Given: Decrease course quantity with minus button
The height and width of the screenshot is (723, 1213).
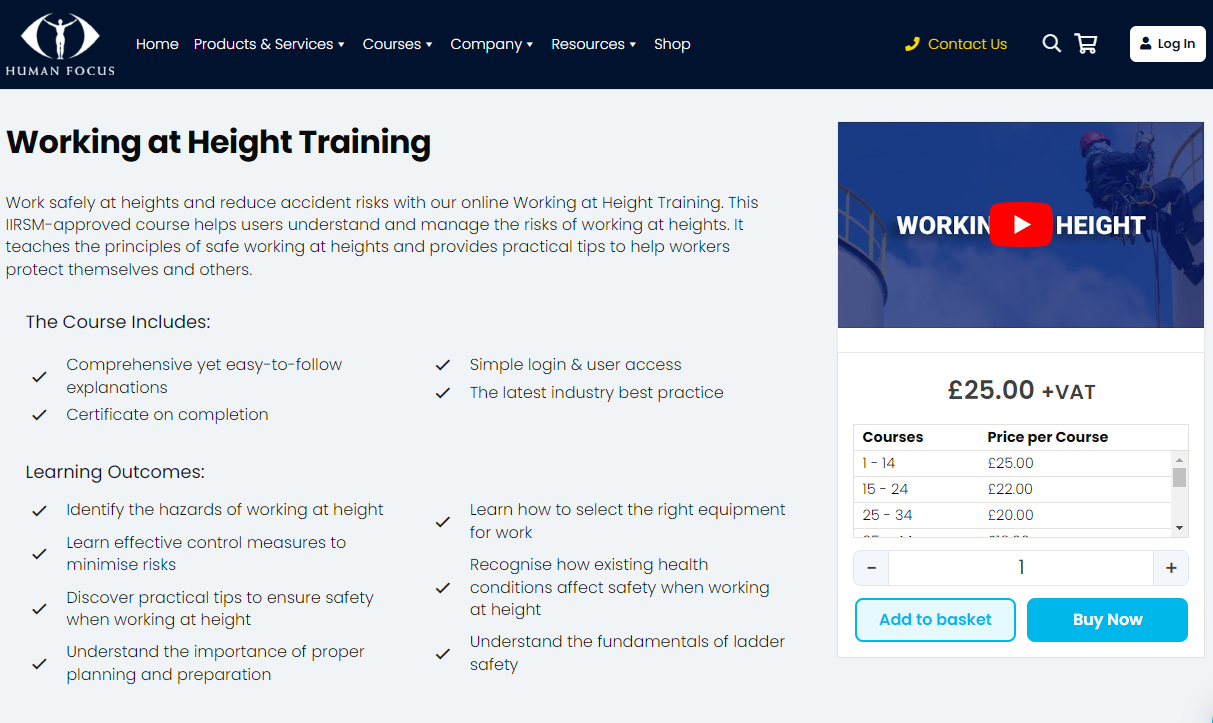Looking at the screenshot, I should point(872,568).
